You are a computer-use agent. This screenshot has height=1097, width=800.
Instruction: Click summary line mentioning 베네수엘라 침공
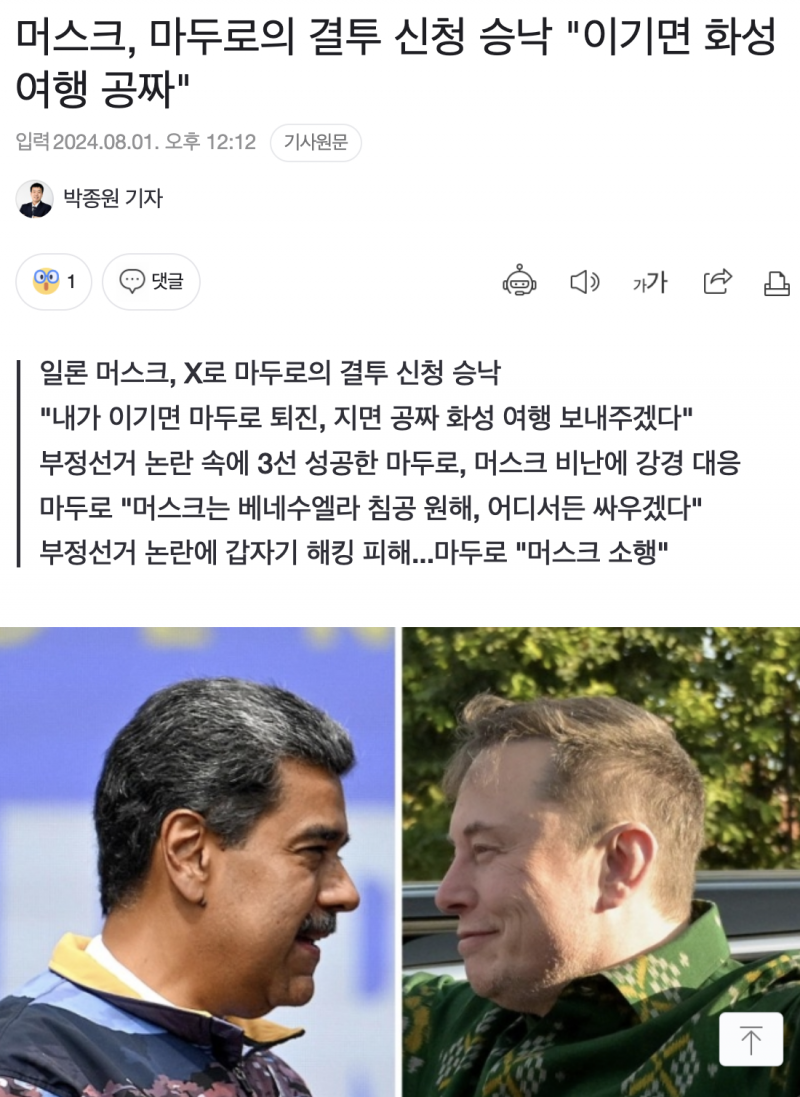(371, 507)
